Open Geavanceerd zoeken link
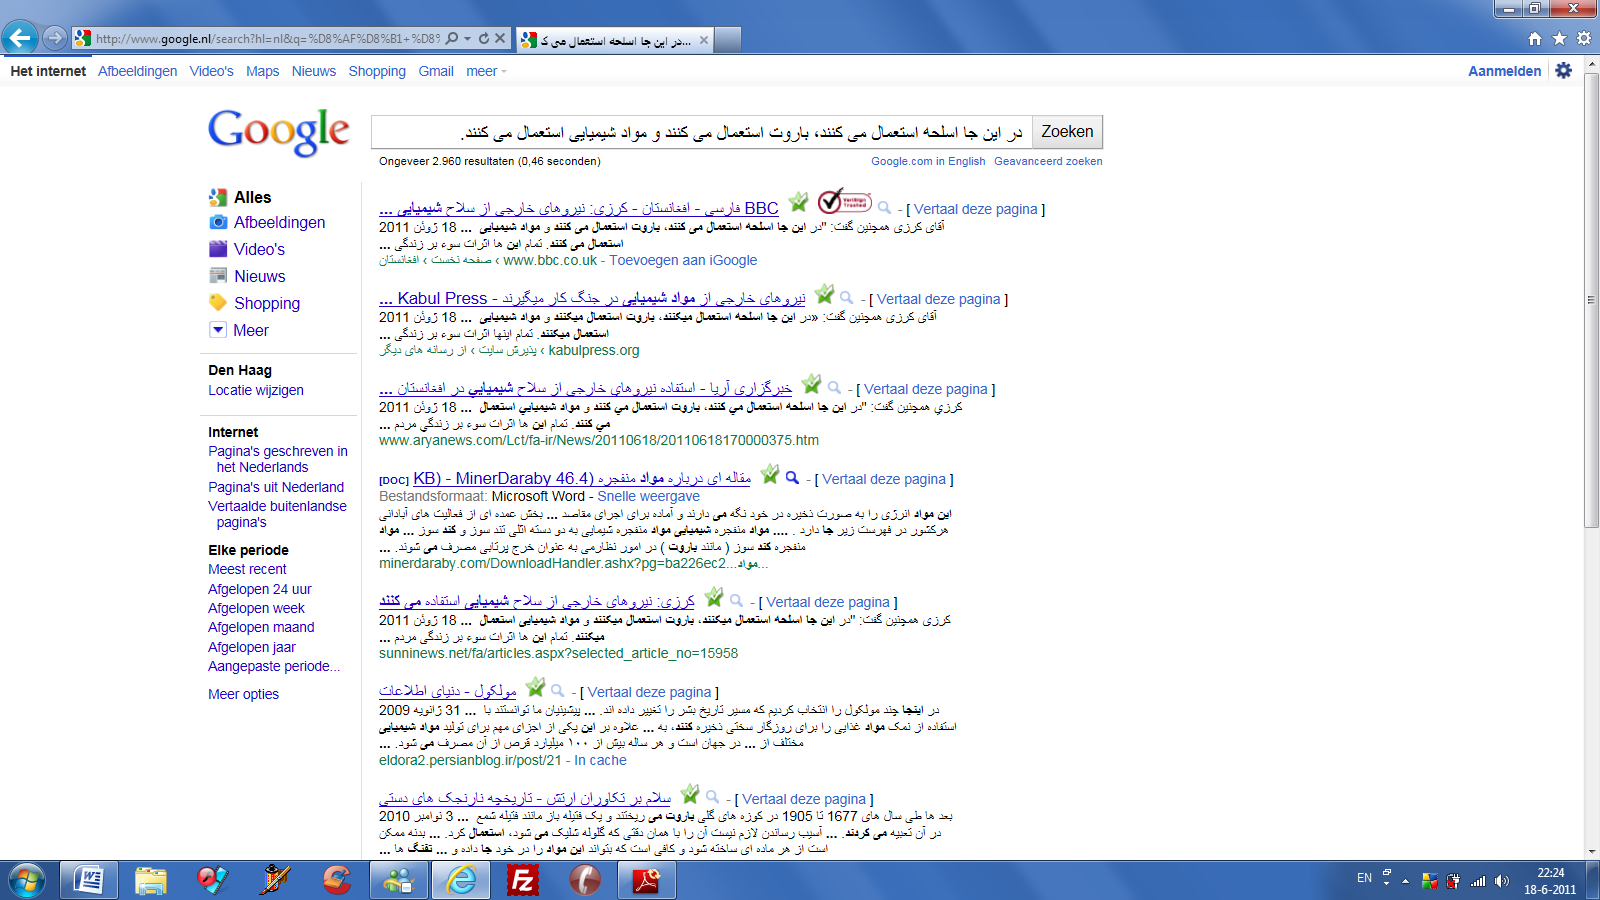Viewport: 1600px width, 900px height. pos(1048,161)
